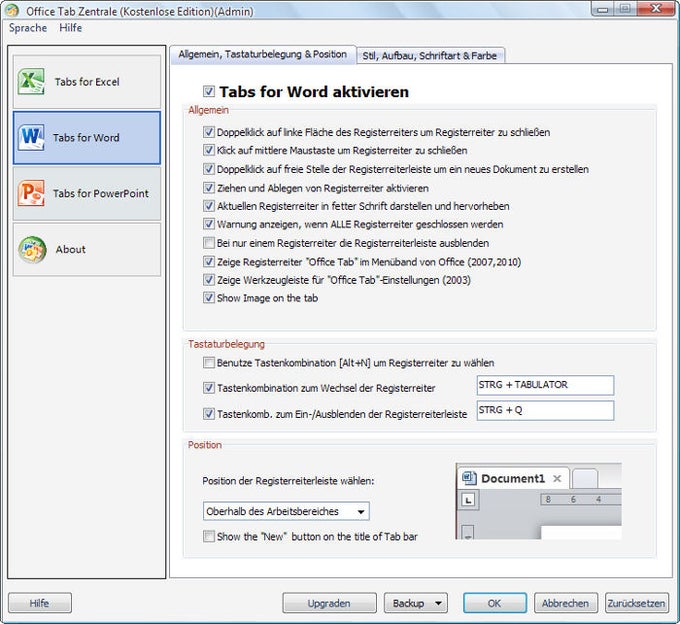Click the ruler tab-stop L icon in preview
Image resolution: width=680 pixels, height=624 pixels.
(468, 500)
